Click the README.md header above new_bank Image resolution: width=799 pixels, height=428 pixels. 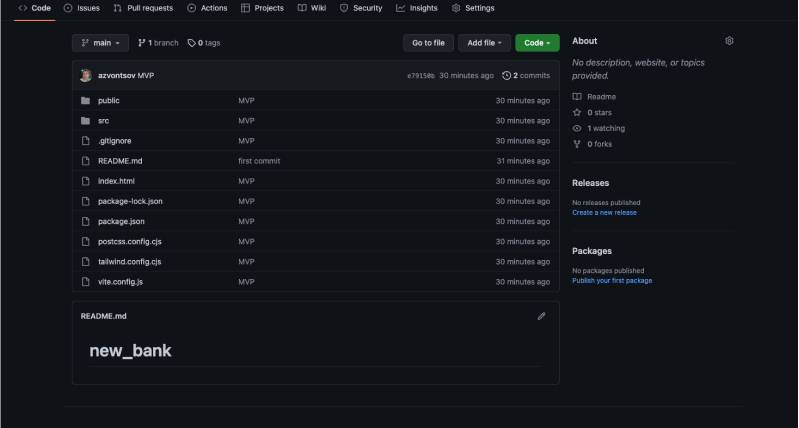tap(103, 316)
